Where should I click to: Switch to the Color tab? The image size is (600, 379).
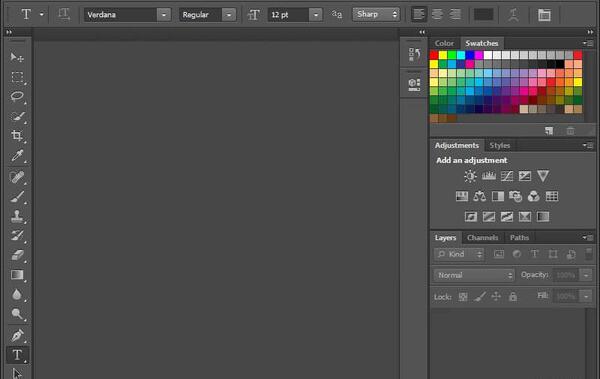[x=444, y=43]
